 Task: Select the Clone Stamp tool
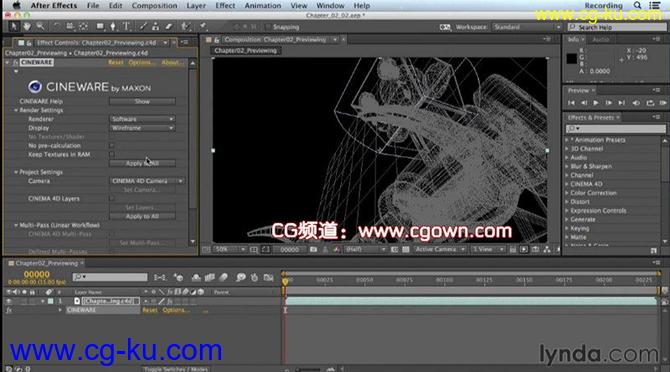156,26
